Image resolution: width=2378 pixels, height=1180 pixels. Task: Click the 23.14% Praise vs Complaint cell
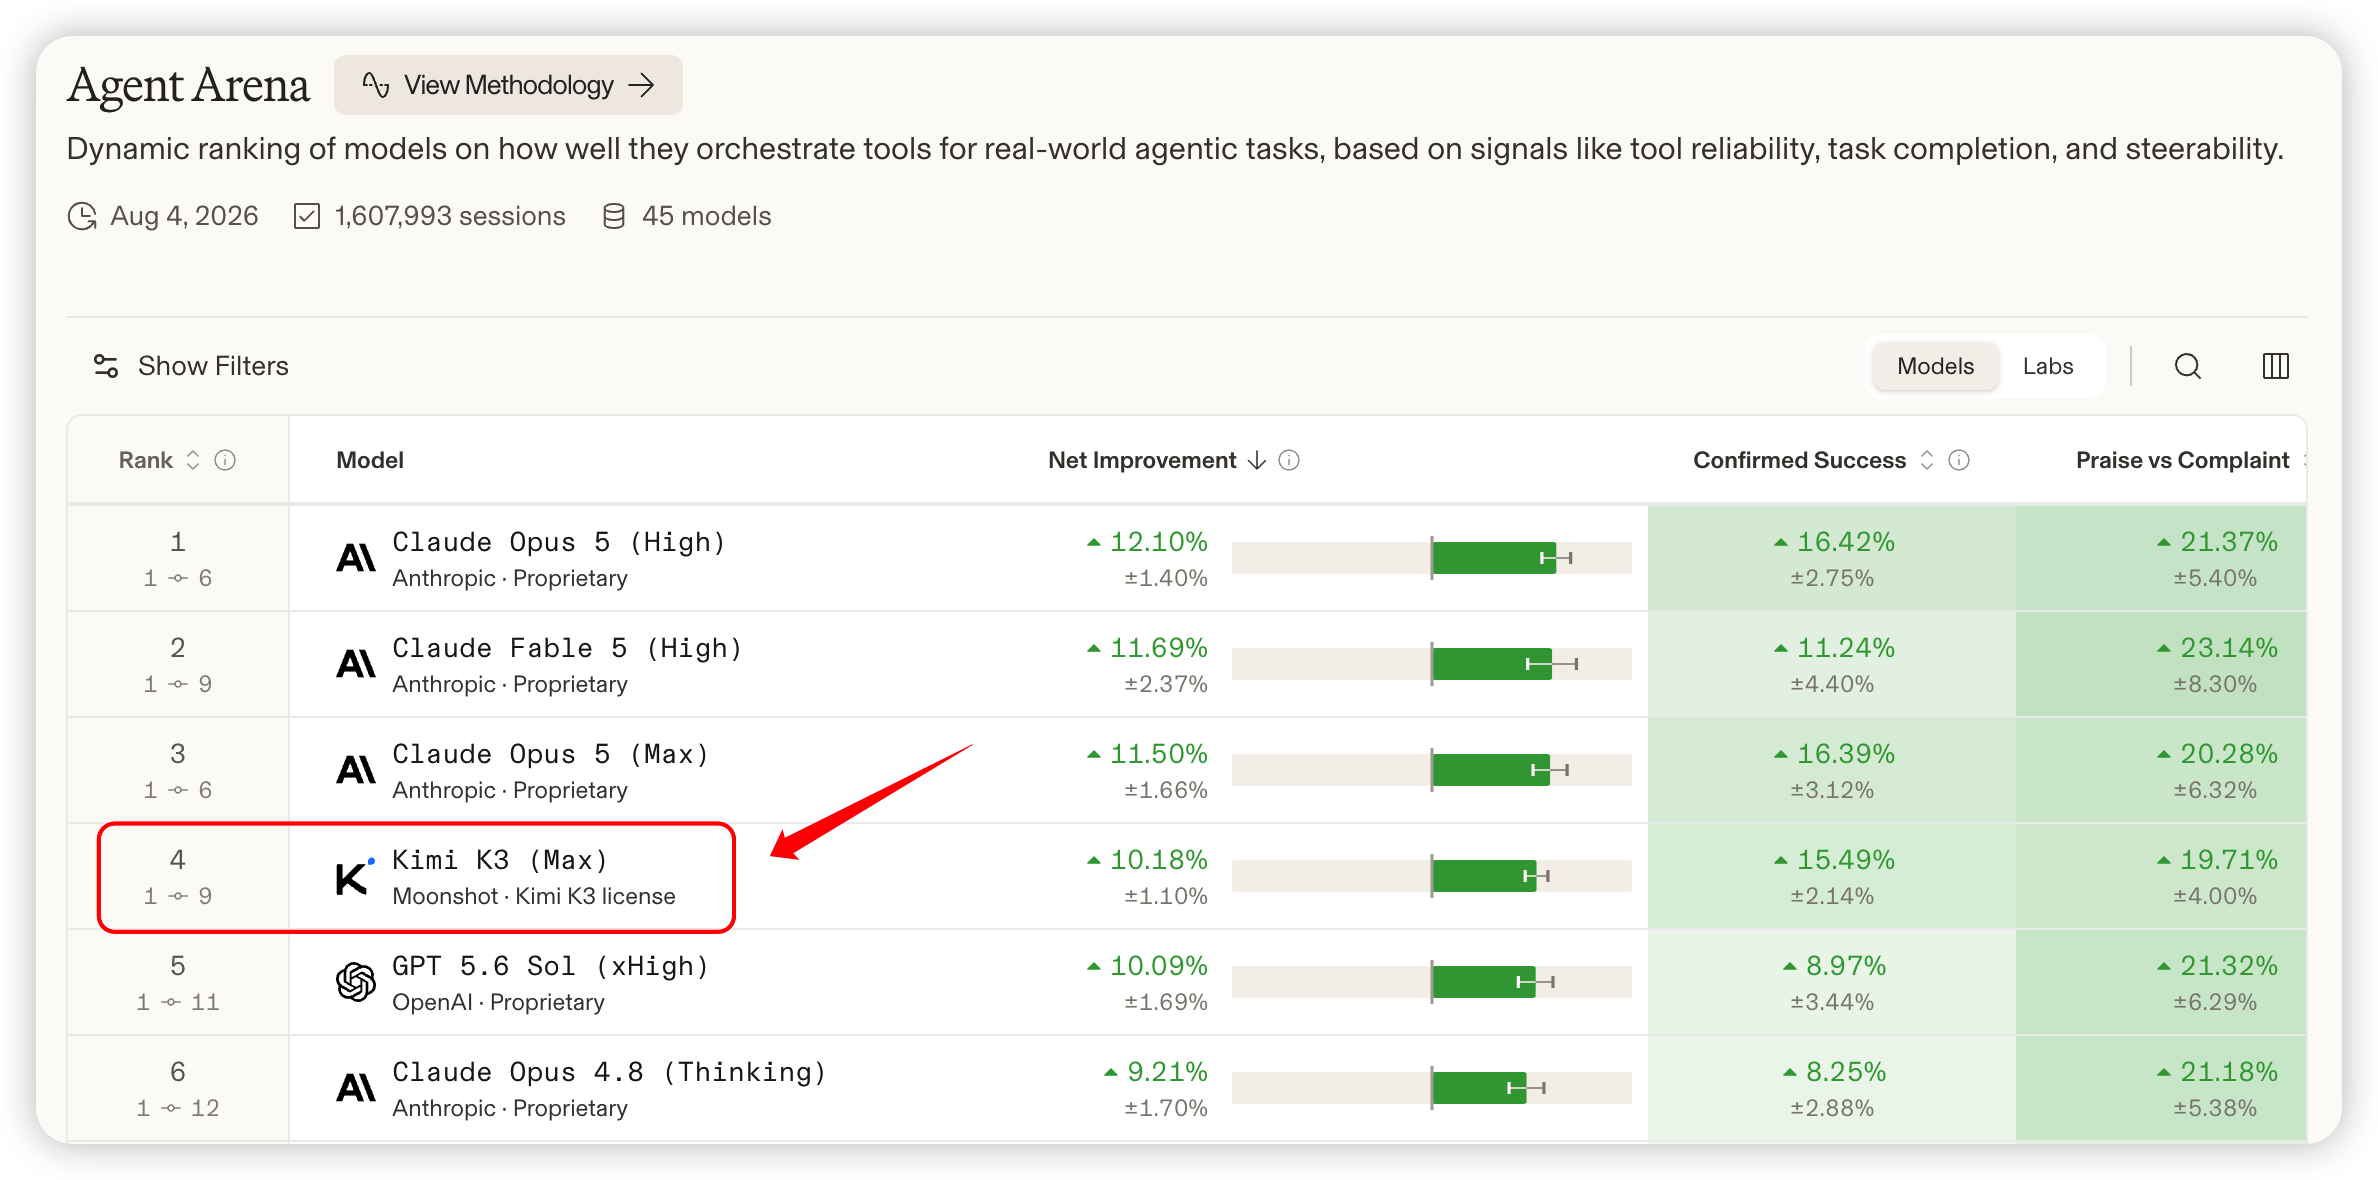(2161, 664)
